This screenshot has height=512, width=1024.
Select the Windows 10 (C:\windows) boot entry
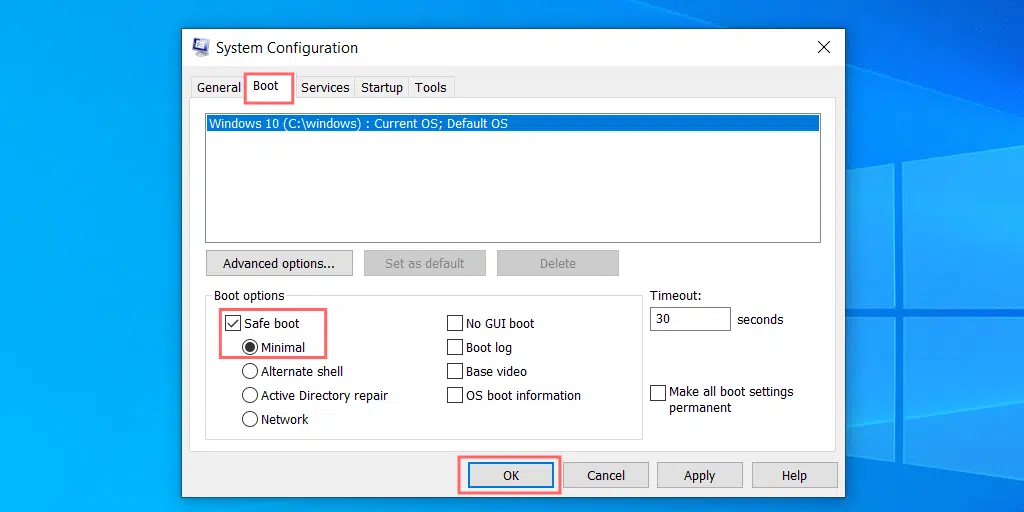coord(513,123)
